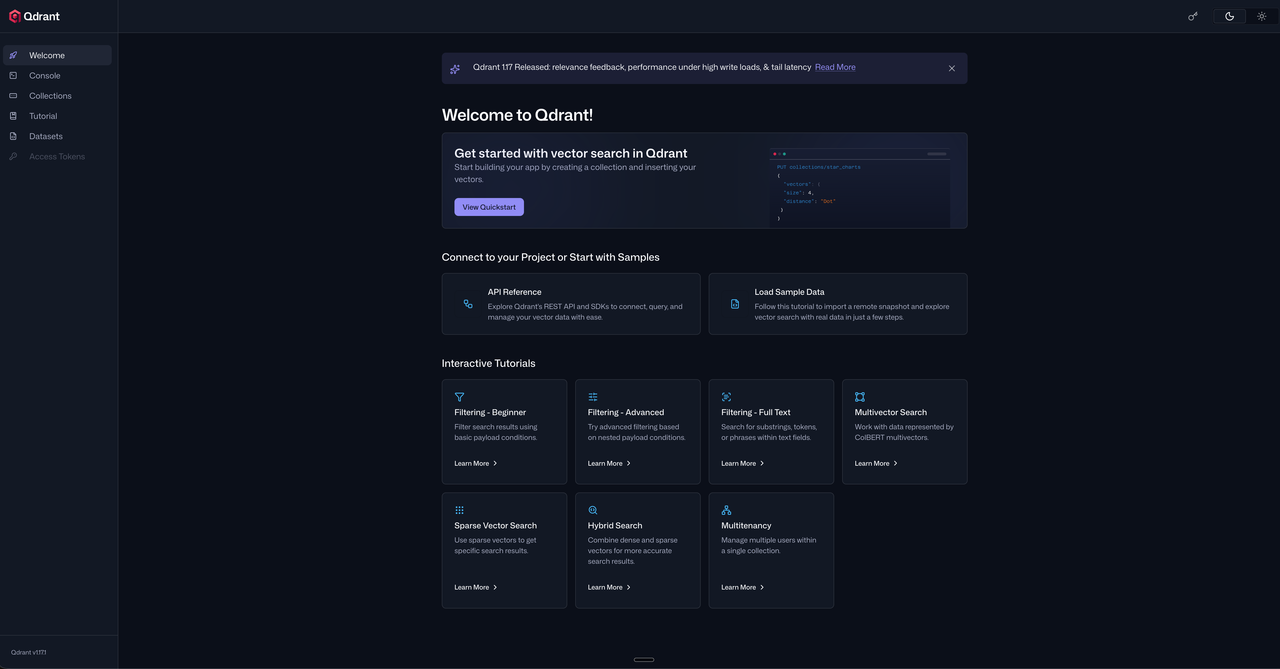Open Learn More for Sparse Vector Search
This screenshot has width=1280, height=669.
[476, 587]
